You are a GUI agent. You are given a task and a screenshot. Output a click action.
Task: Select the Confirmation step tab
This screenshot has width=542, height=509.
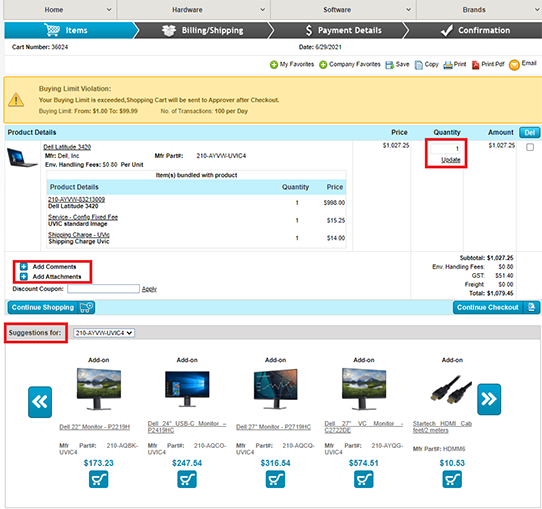(475, 30)
